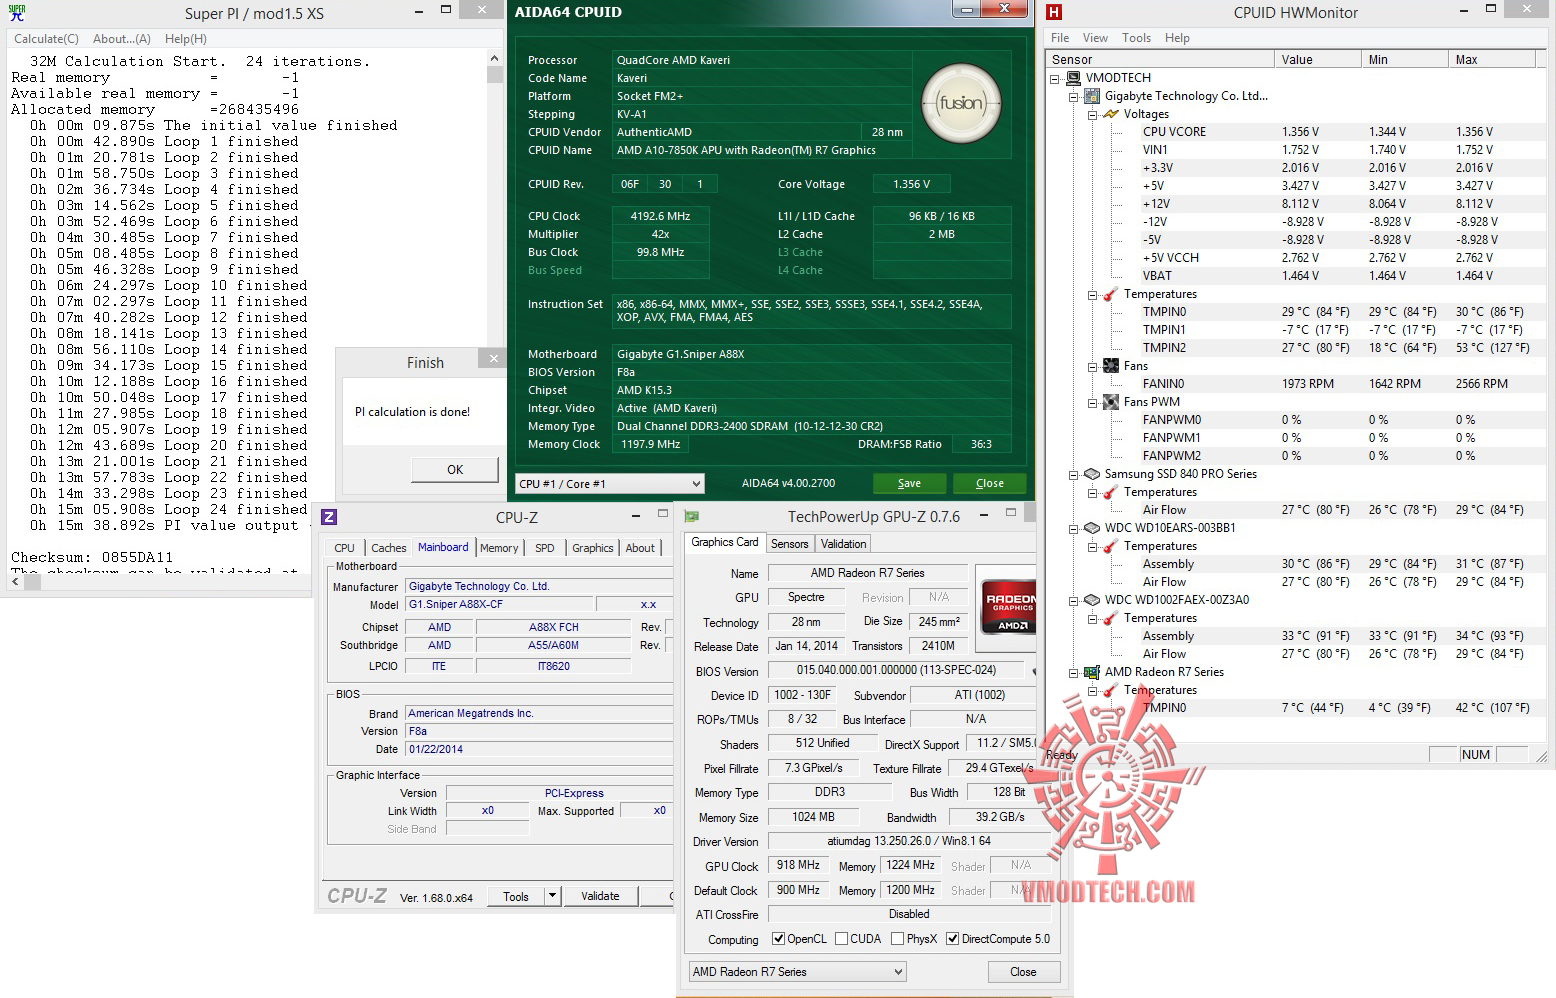This screenshot has width=1556, height=998.
Task: Enable the CUDA checkbox
Action: coord(842,939)
